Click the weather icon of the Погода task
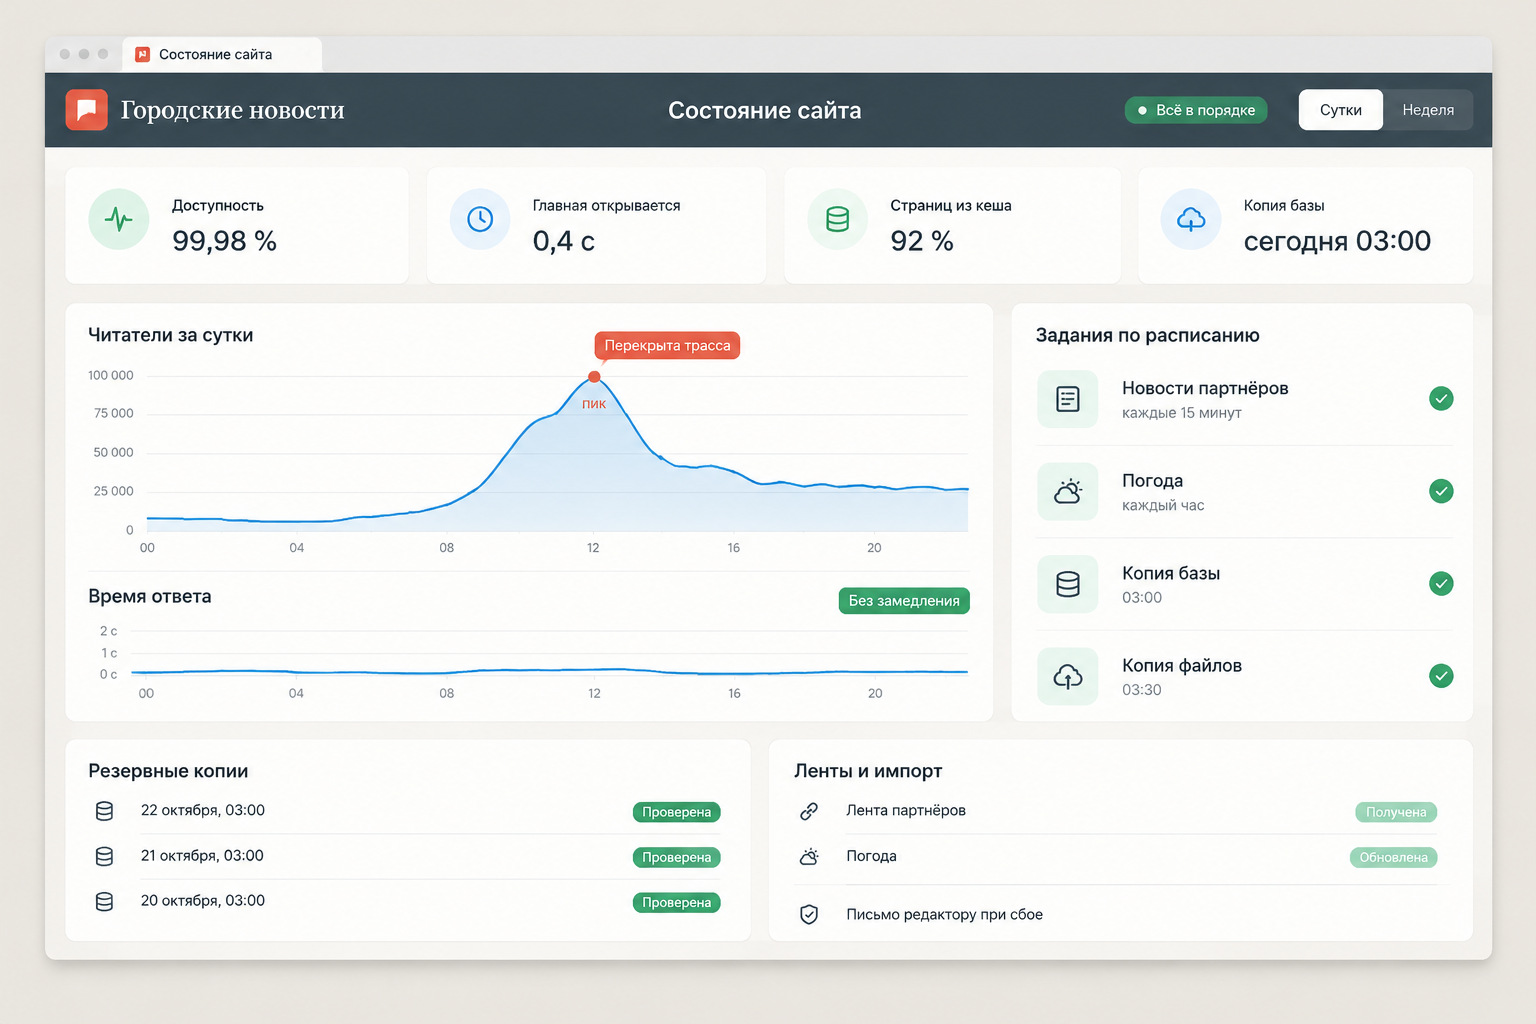This screenshot has height=1024, width=1536. [1068, 491]
